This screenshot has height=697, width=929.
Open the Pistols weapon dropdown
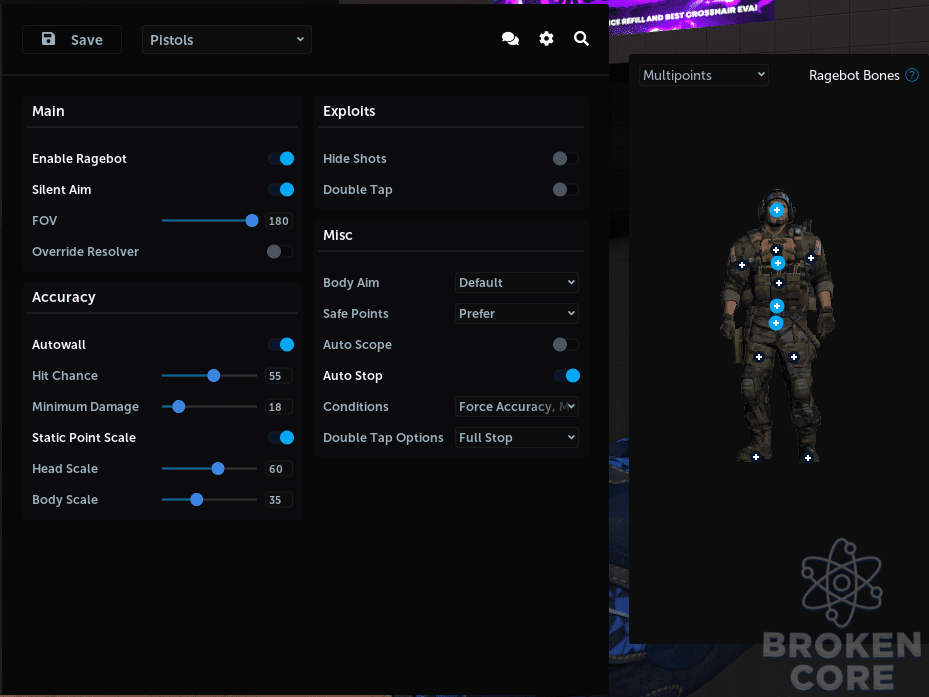tap(227, 40)
